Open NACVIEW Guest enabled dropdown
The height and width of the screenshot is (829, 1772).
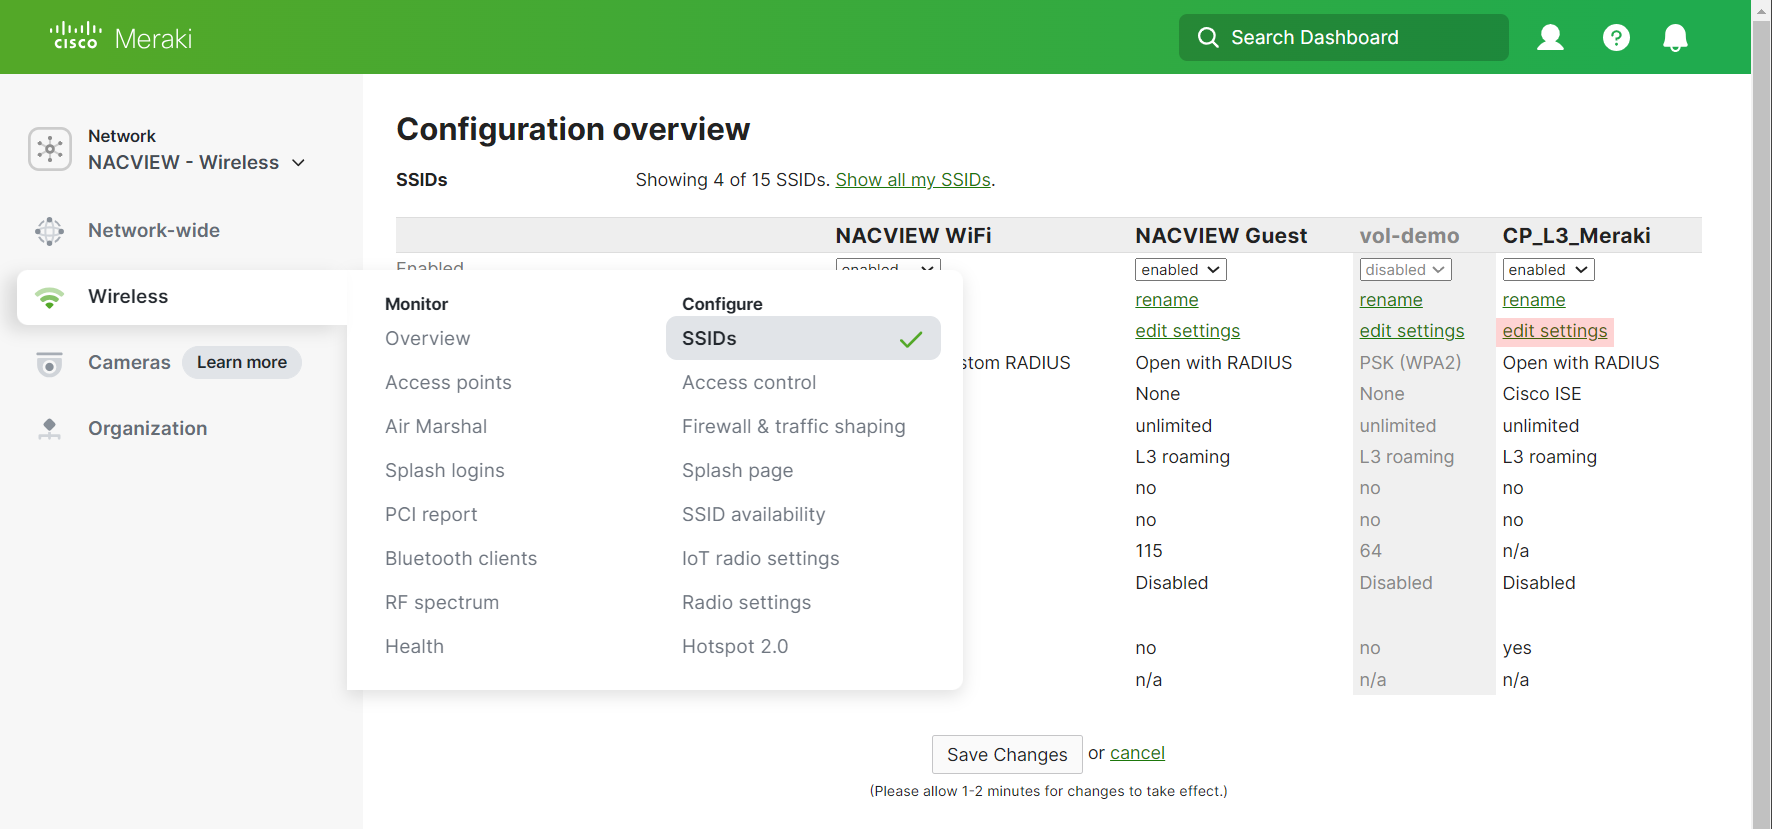pos(1180,270)
